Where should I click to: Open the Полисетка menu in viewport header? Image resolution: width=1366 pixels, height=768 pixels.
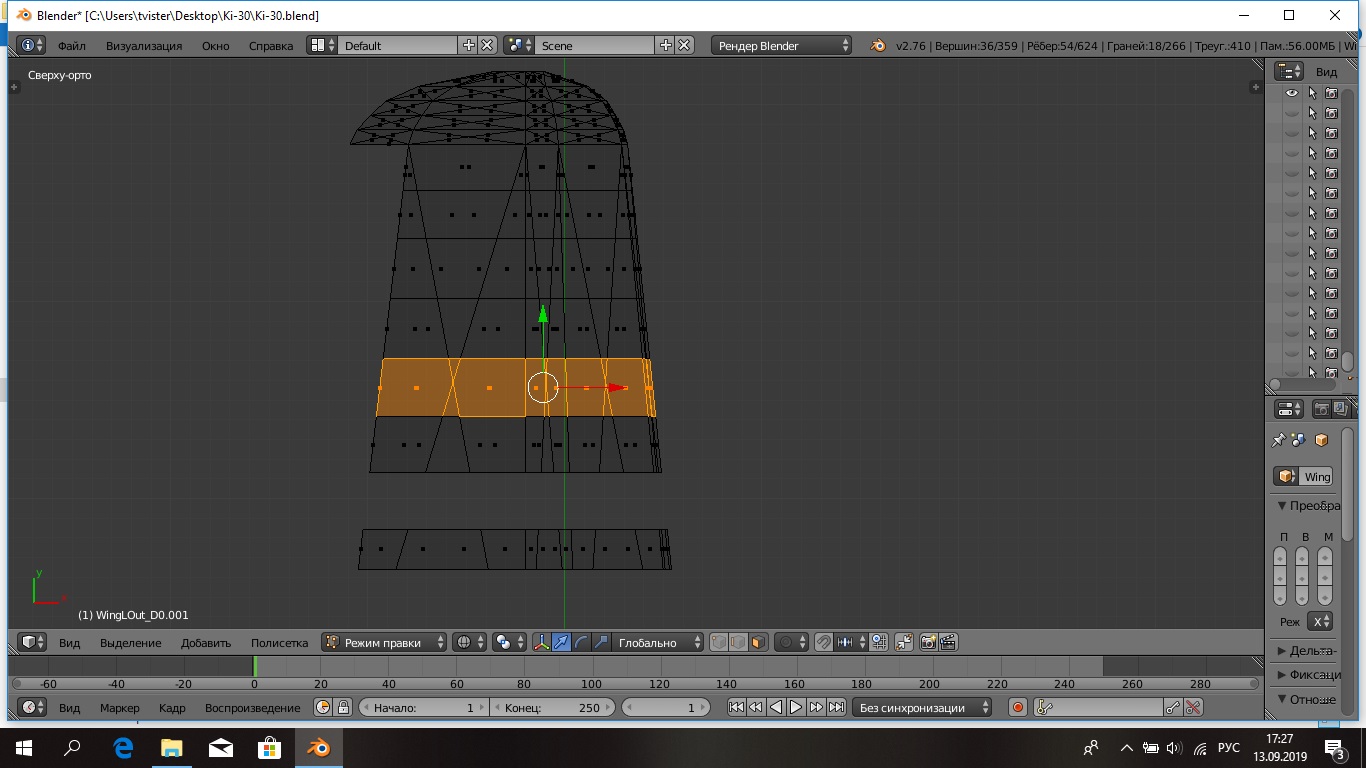pos(279,643)
